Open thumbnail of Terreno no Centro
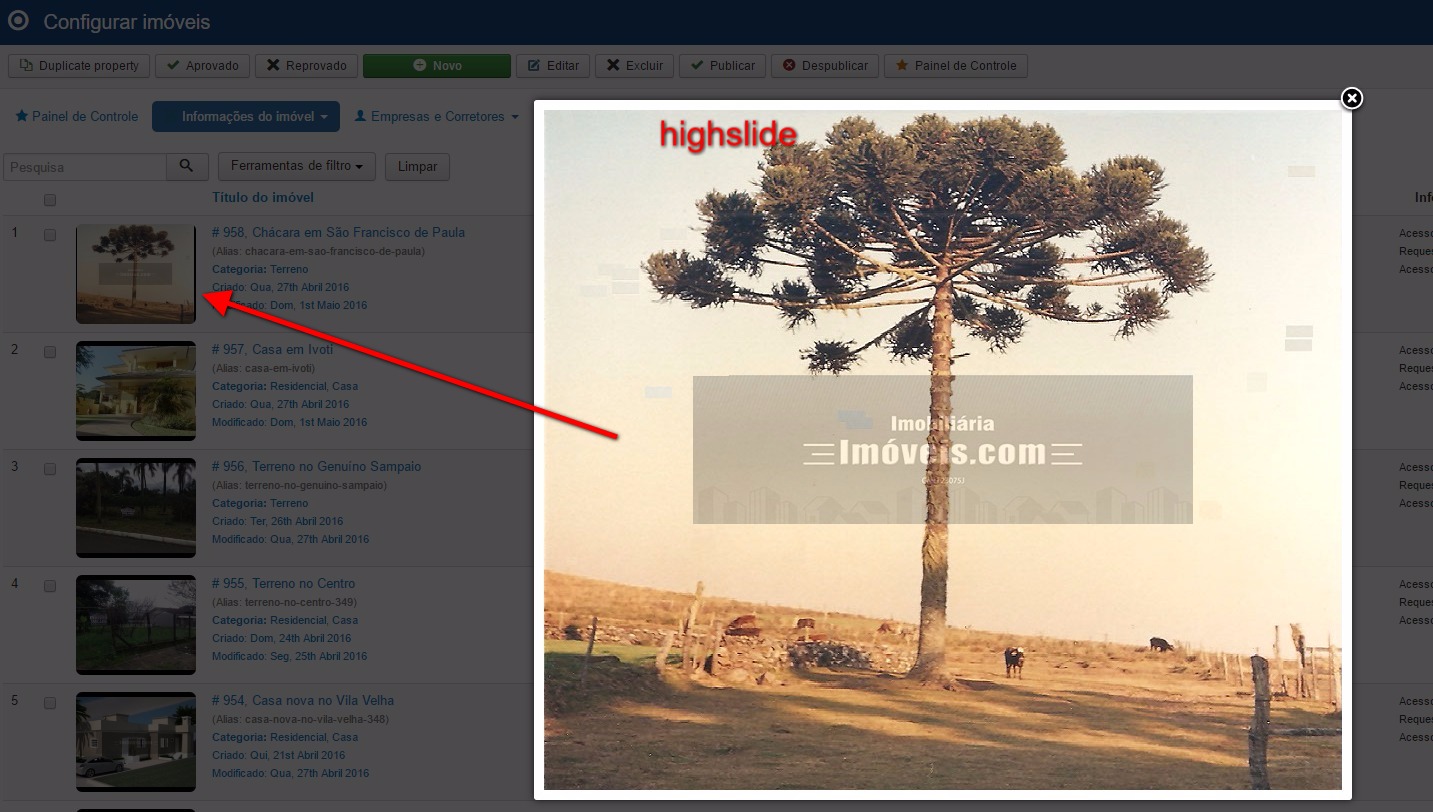Screen dimensions: 1433x812 [x=136, y=625]
